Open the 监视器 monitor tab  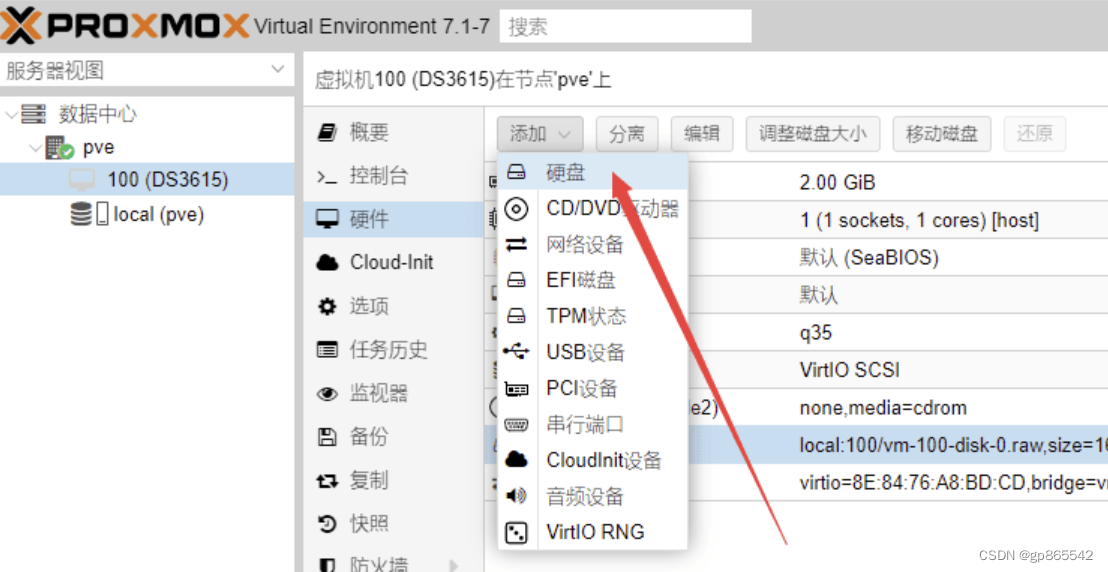(x=394, y=393)
